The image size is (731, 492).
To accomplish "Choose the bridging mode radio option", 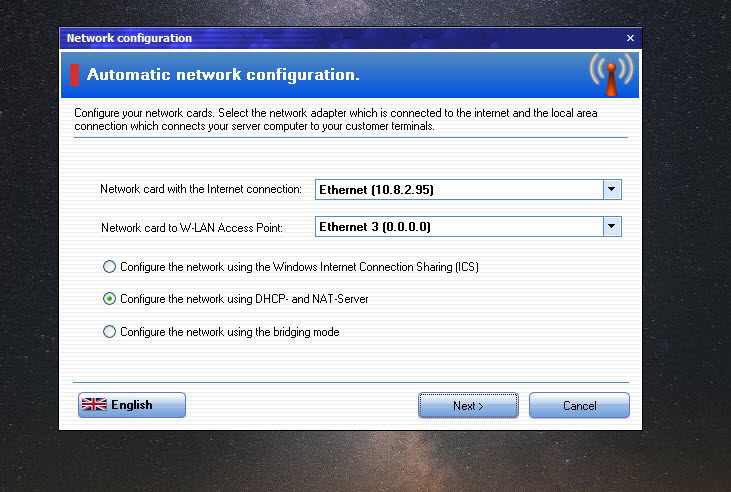I will click(109, 332).
